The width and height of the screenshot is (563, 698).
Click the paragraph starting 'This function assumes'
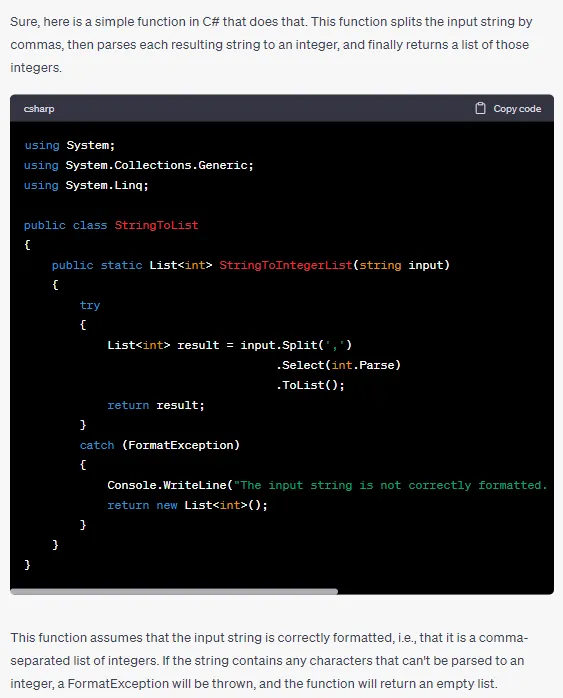coord(269,661)
